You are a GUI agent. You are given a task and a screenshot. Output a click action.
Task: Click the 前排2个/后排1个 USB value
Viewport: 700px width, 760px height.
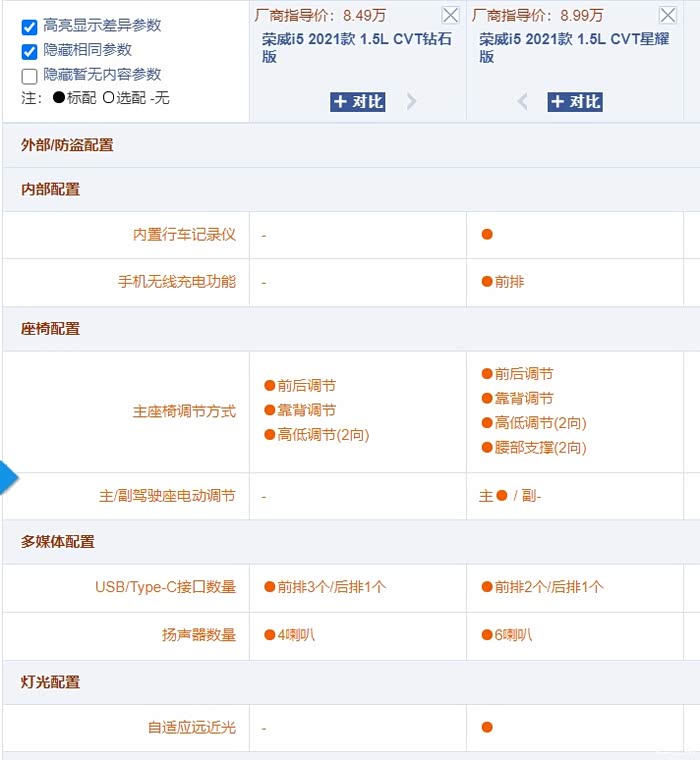[x=542, y=587]
